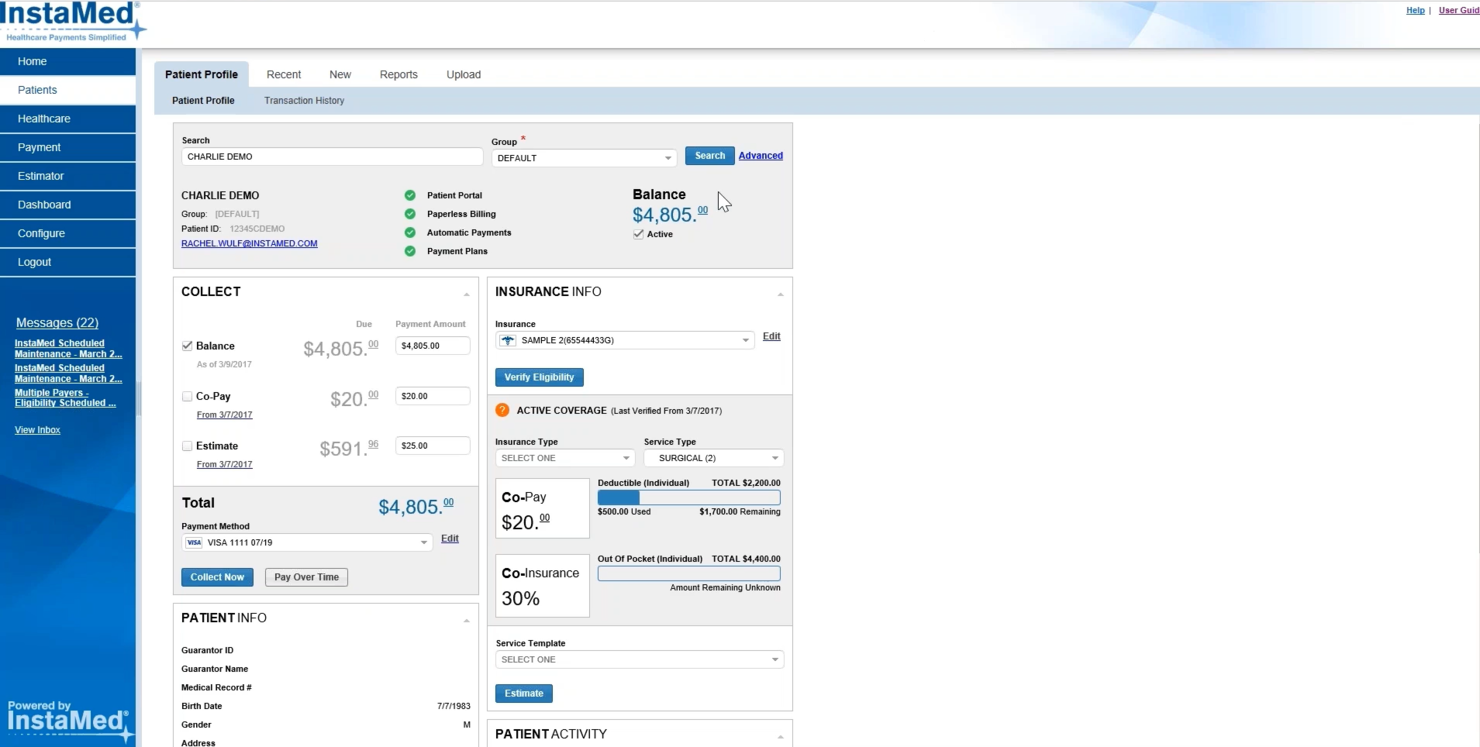Click the Pay Over Time button

pyautogui.click(x=307, y=577)
